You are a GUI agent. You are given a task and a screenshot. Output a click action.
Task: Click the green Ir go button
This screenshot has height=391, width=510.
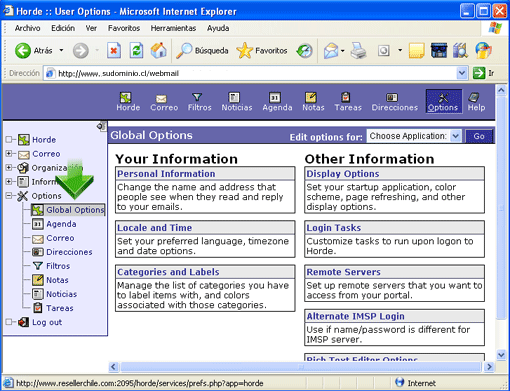click(483, 73)
